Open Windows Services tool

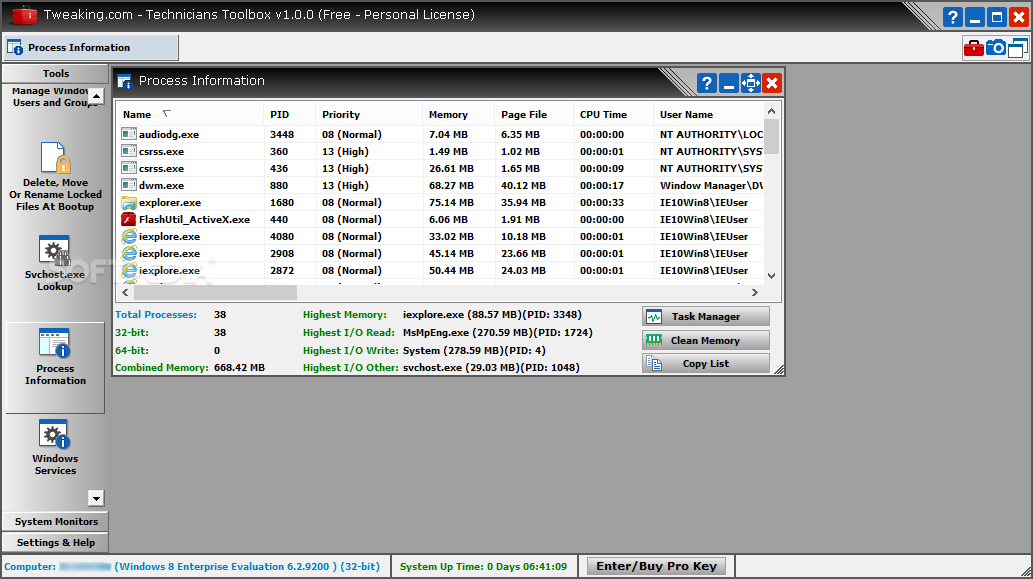pyautogui.click(x=55, y=447)
